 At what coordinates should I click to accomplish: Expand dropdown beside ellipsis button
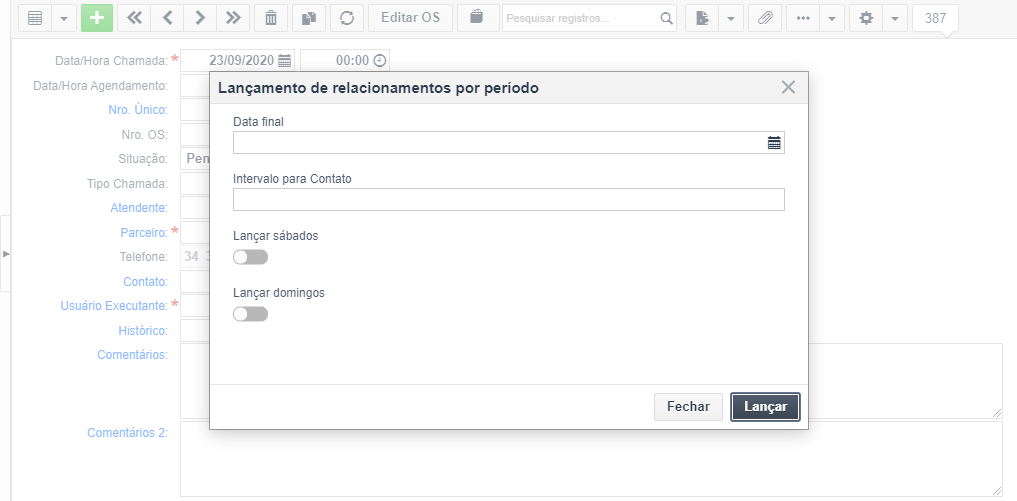coord(832,18)
